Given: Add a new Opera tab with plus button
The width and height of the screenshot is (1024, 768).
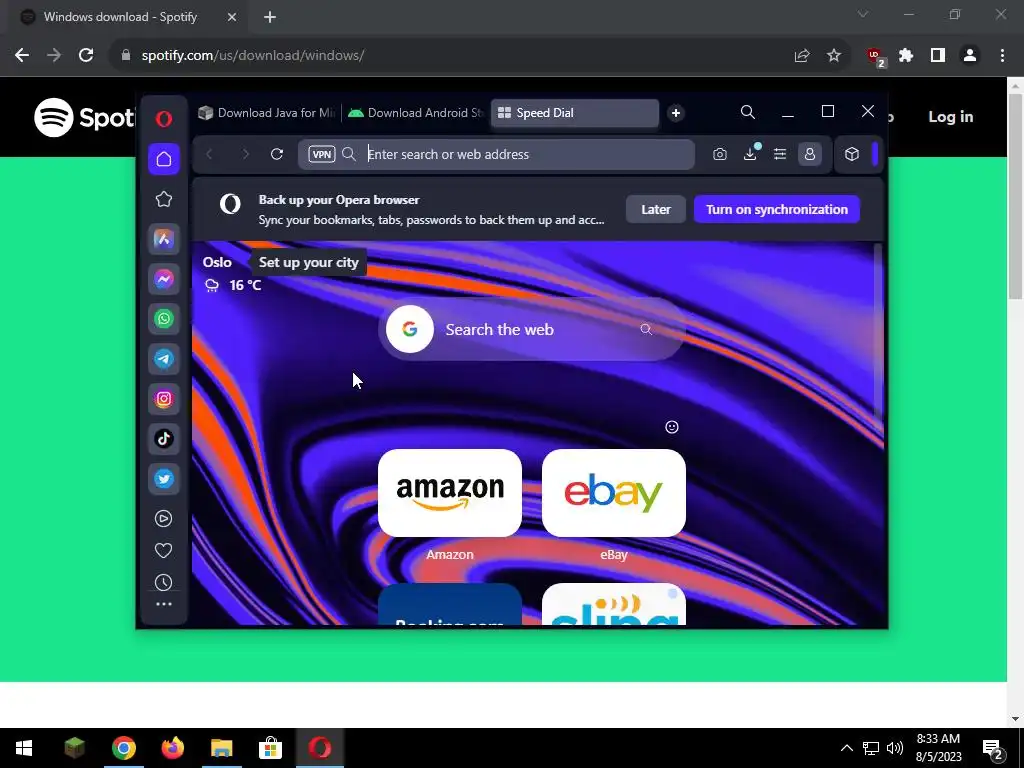Looking at the screenshot, I should click(676, 113).
